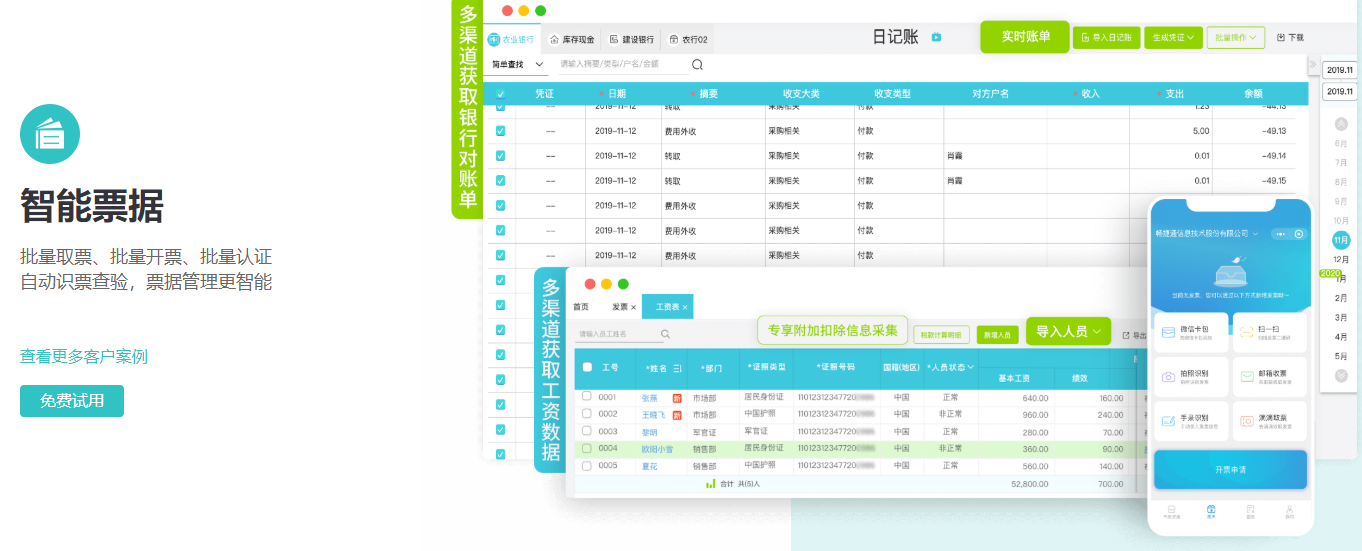This screenshot has width=1362, height=551.
Task: Toggle select-all checkbox in journal header
Action: click(x=500, y=94)
